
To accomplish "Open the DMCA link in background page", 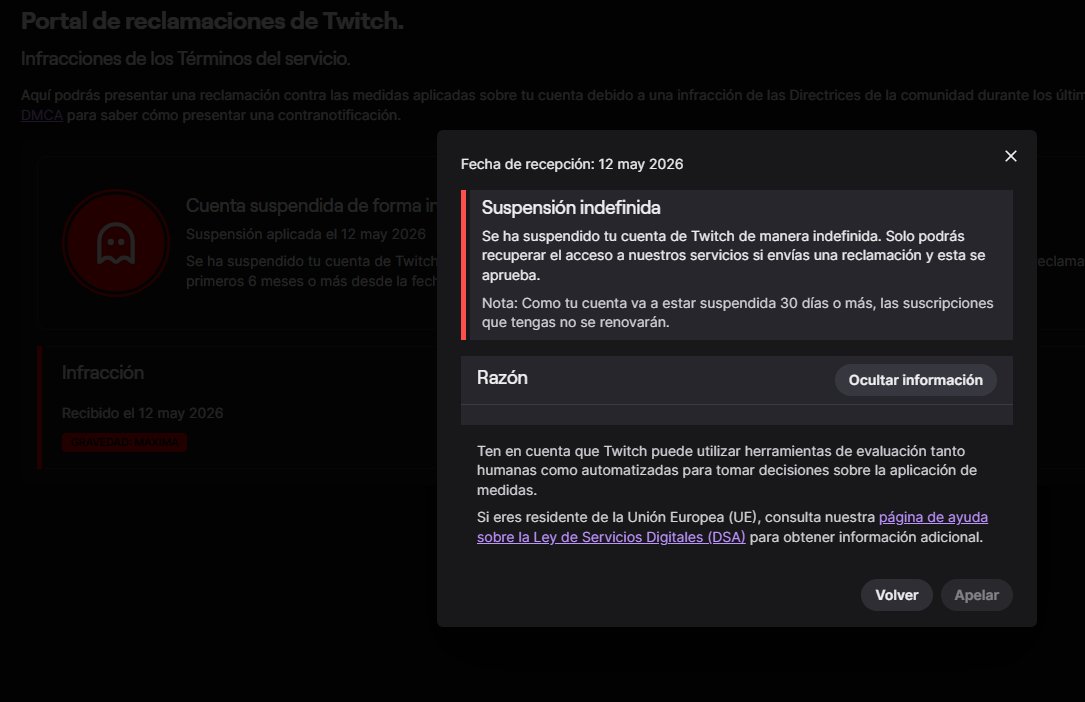I will point(42,116).
